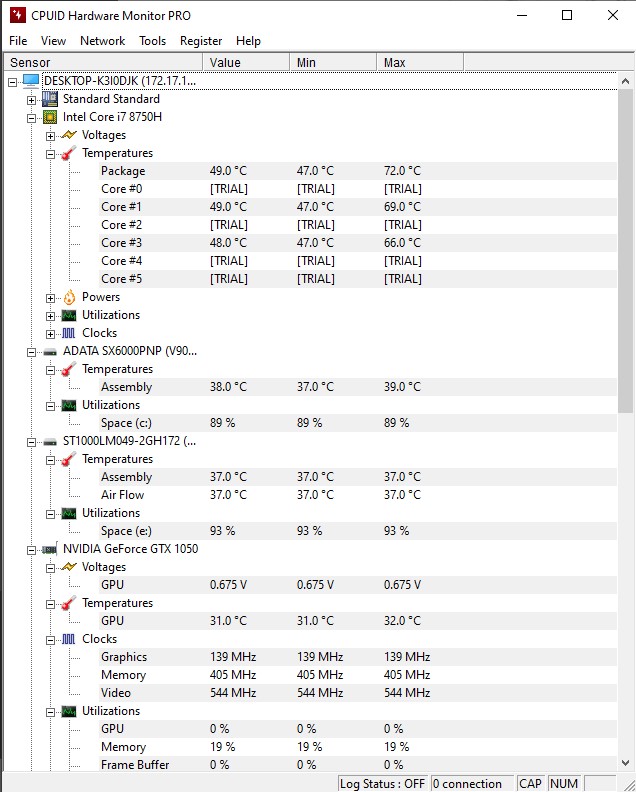636x792 pixels.
Task: Click the NVIDIA GeForce GTX 1050 card icon
Action: pos(49,549)
